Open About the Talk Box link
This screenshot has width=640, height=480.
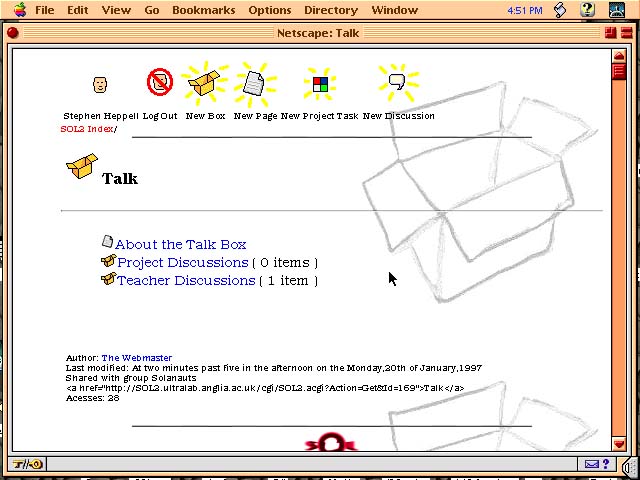(x=181, y=244)
